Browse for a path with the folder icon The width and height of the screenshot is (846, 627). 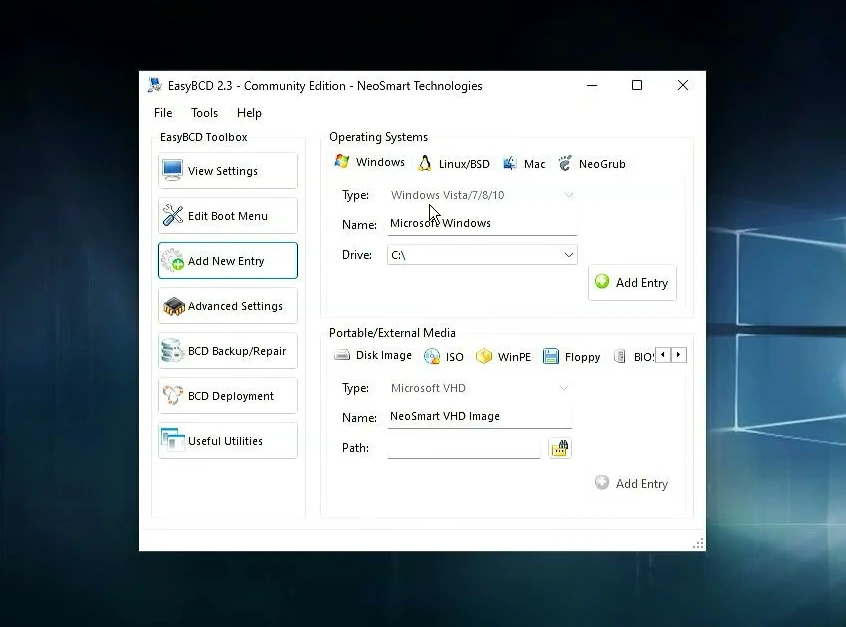click(x=560, y=448)
